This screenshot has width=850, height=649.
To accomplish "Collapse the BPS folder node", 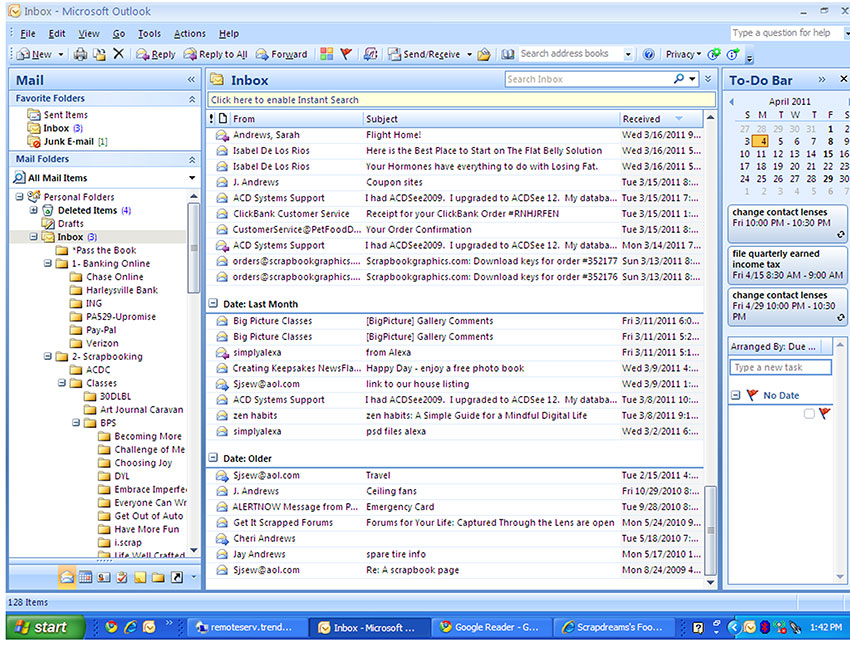I will click(x=76, y=422).
